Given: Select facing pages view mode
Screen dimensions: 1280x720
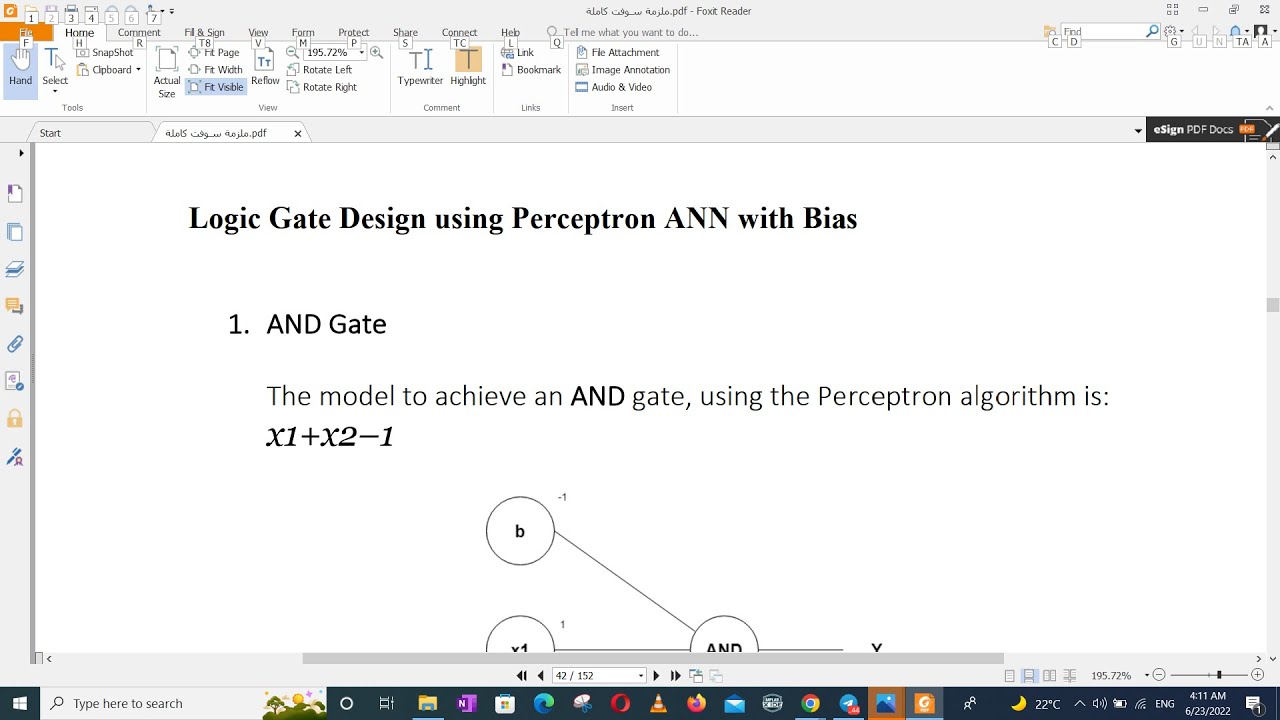Looking at the screenshot, I should pyautogui.click(x=1049, y=676).
